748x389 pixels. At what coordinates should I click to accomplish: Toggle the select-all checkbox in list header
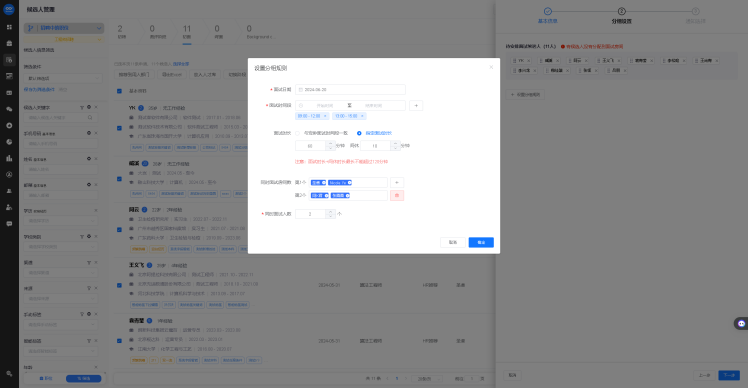[119, 91]
